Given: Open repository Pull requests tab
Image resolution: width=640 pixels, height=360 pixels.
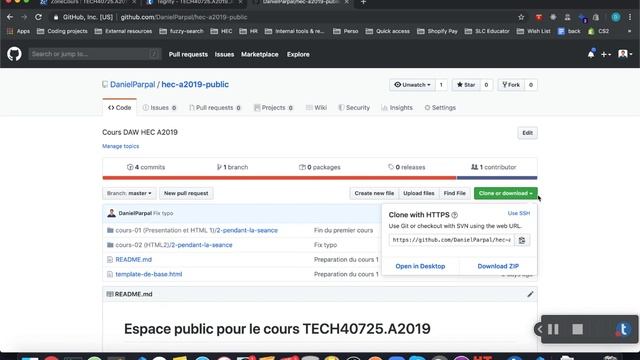Looking at the screenshot, I should [215, 108].
